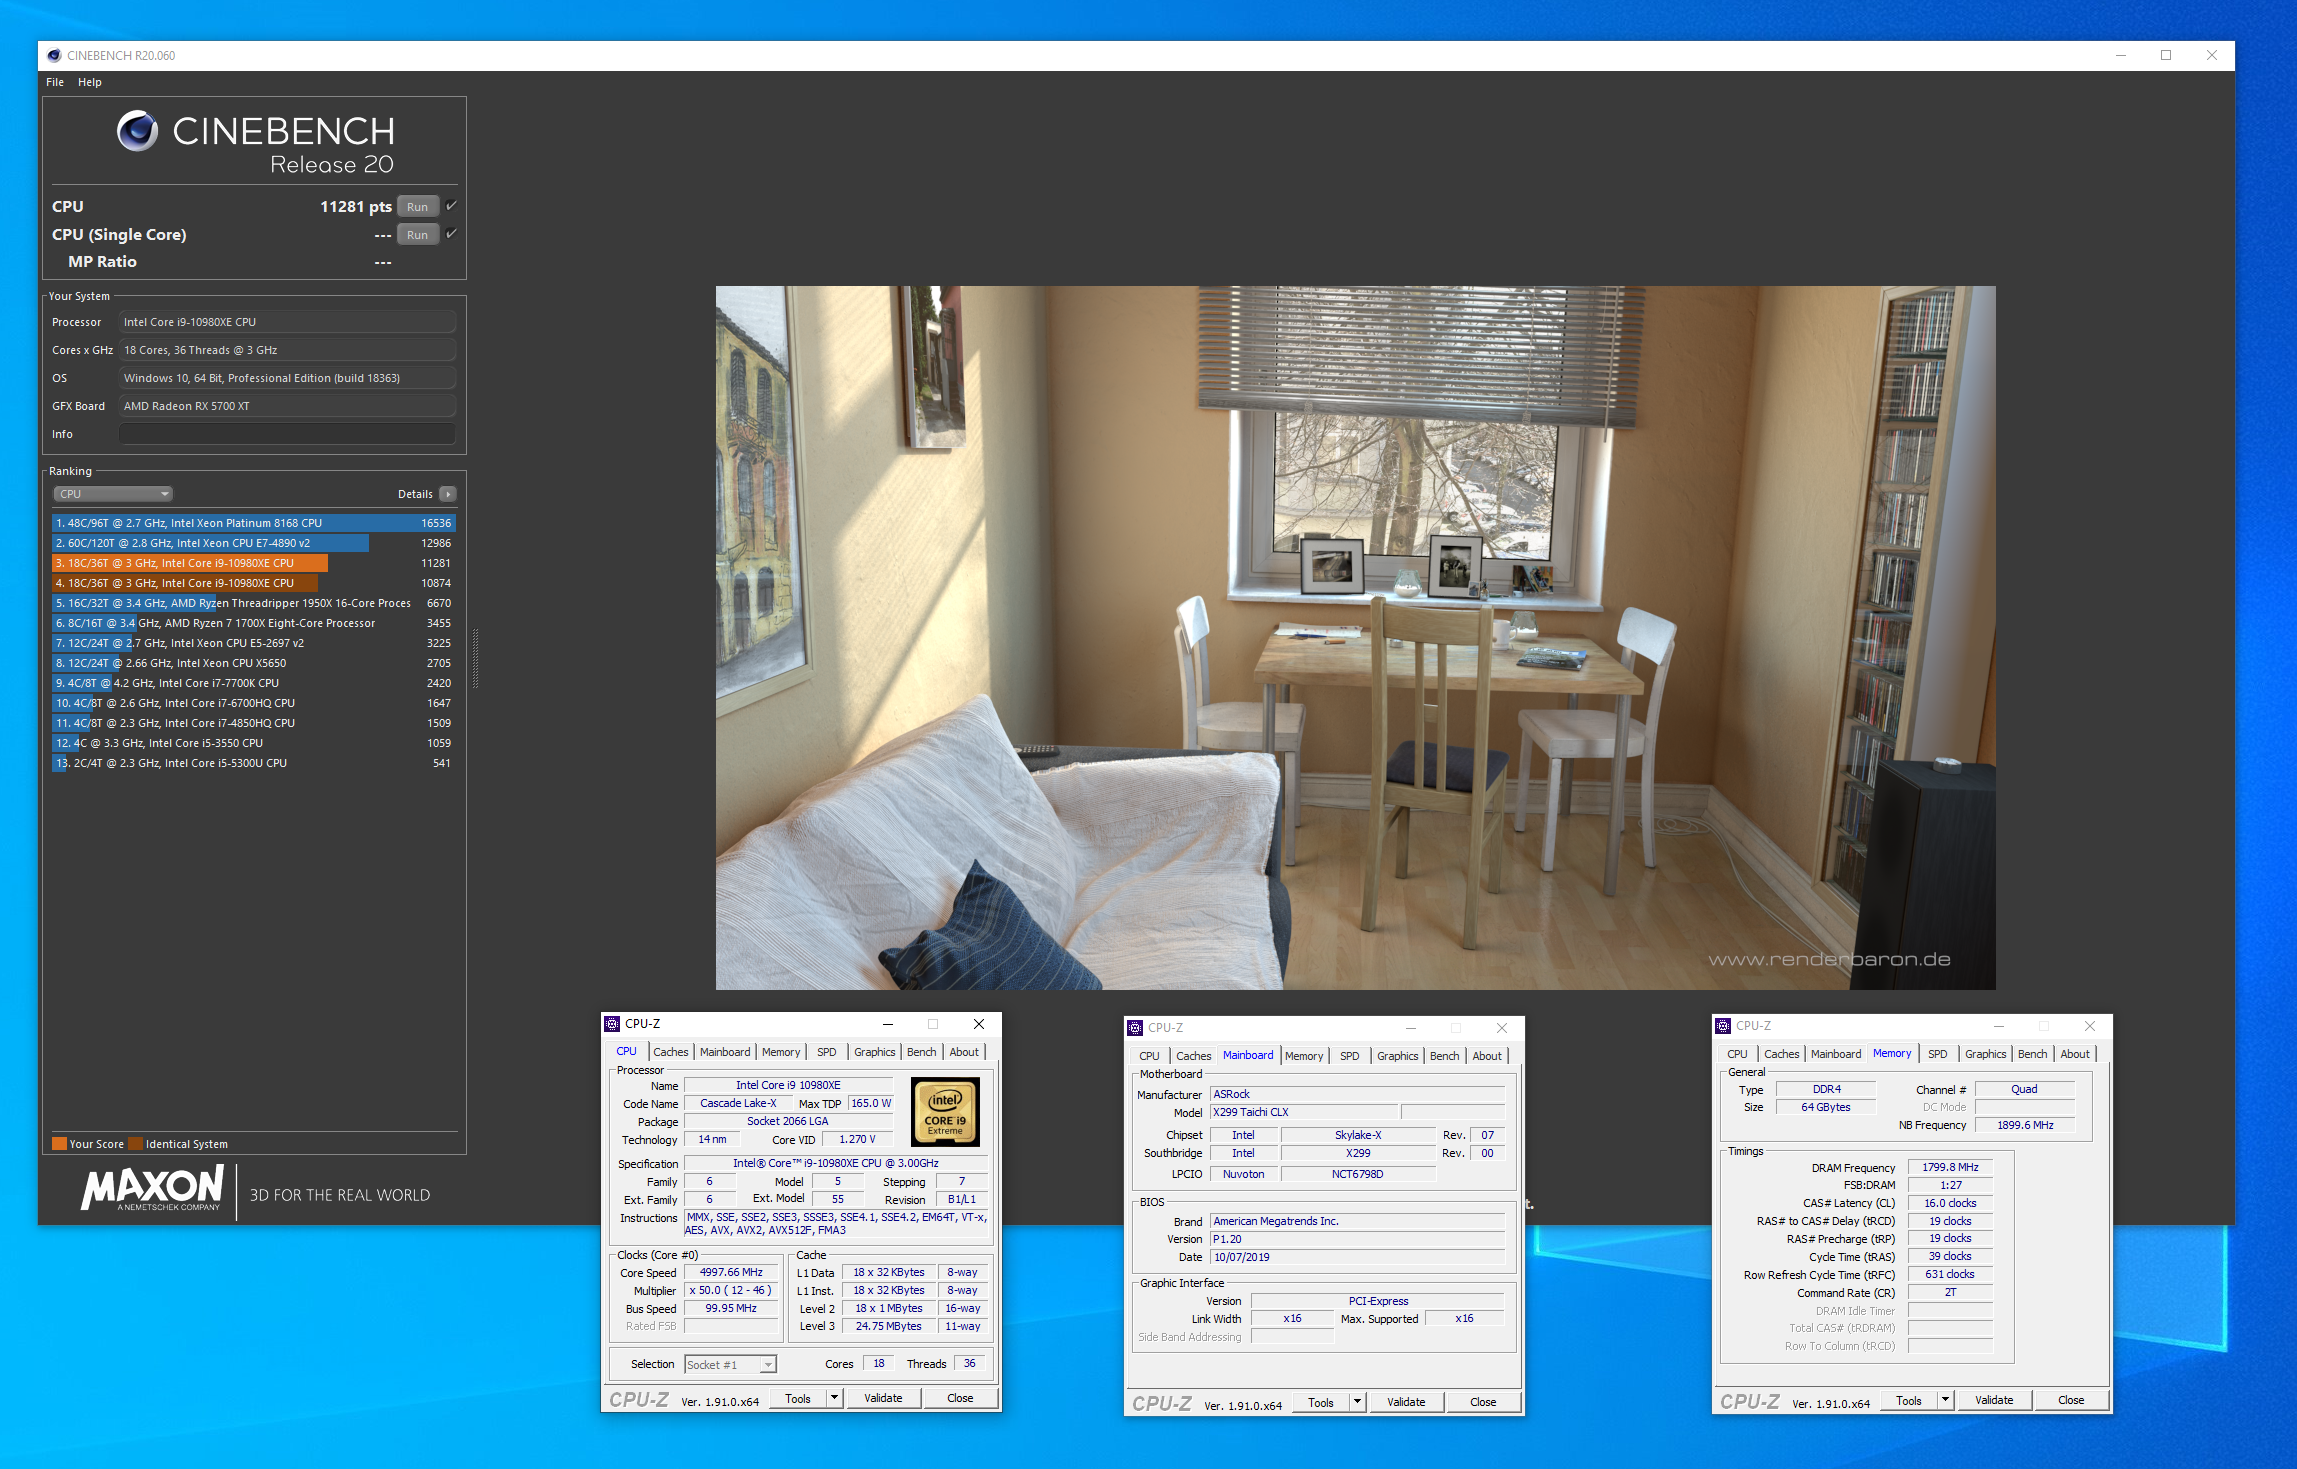Open the Ranking CPU dropdown
Image resolution: width=2297 pixels, height=1469 pixels.
tap(113, 494)
